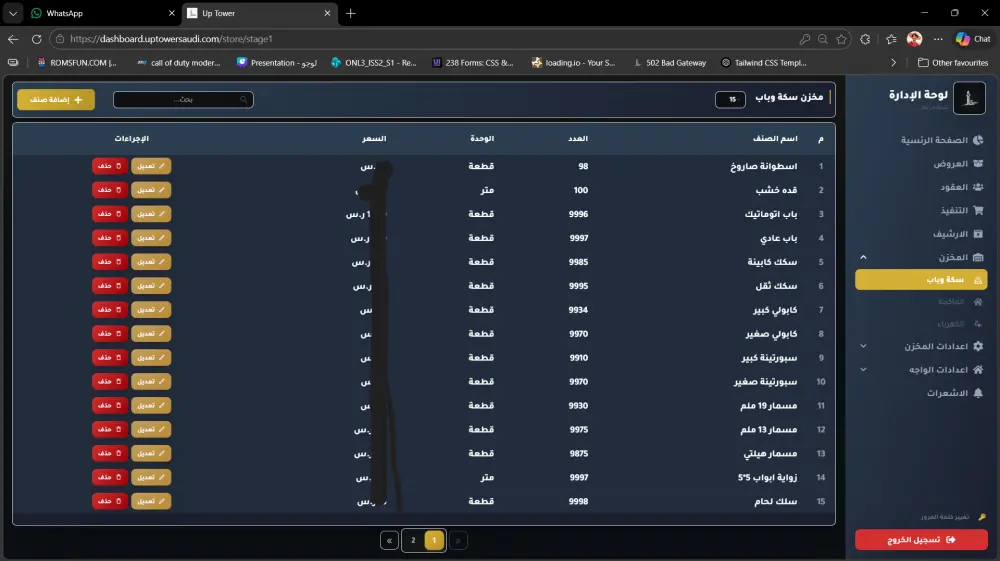This screenshot has height=561, width=1000.
Task: Expand اعدادات الواجه chevron
Action: point(864,370)
